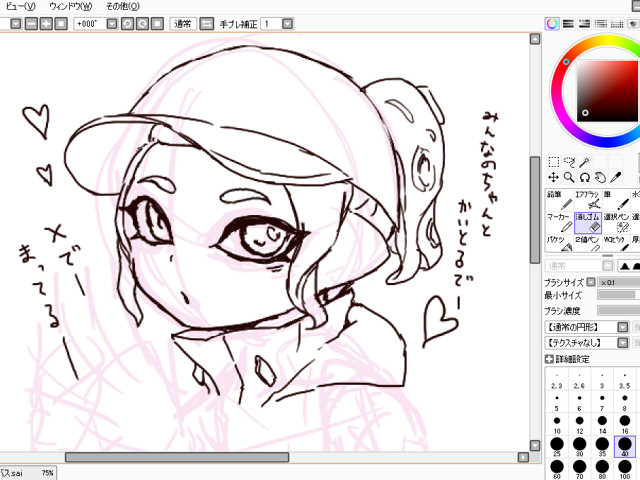The height and width of the screenshot is (480, 640).
Task: Open the 【テクスチャなし】 texture dropdown
Action: [622, 342]
